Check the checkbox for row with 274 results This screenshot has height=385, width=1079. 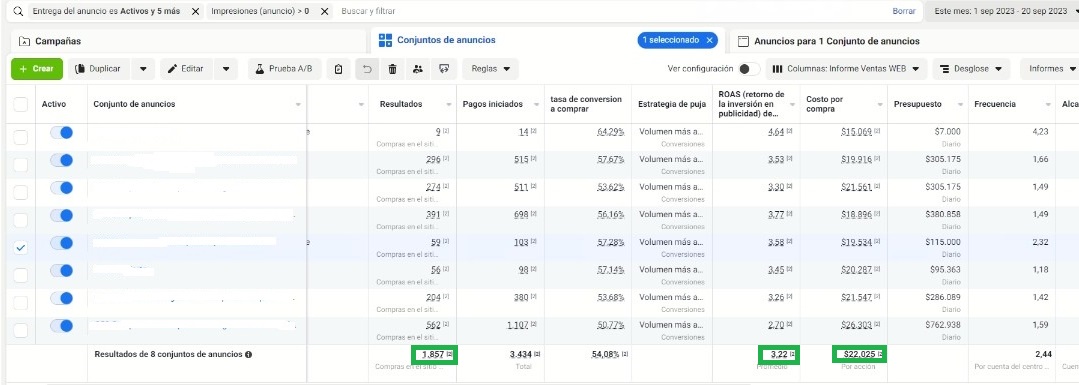click(21, 192)
